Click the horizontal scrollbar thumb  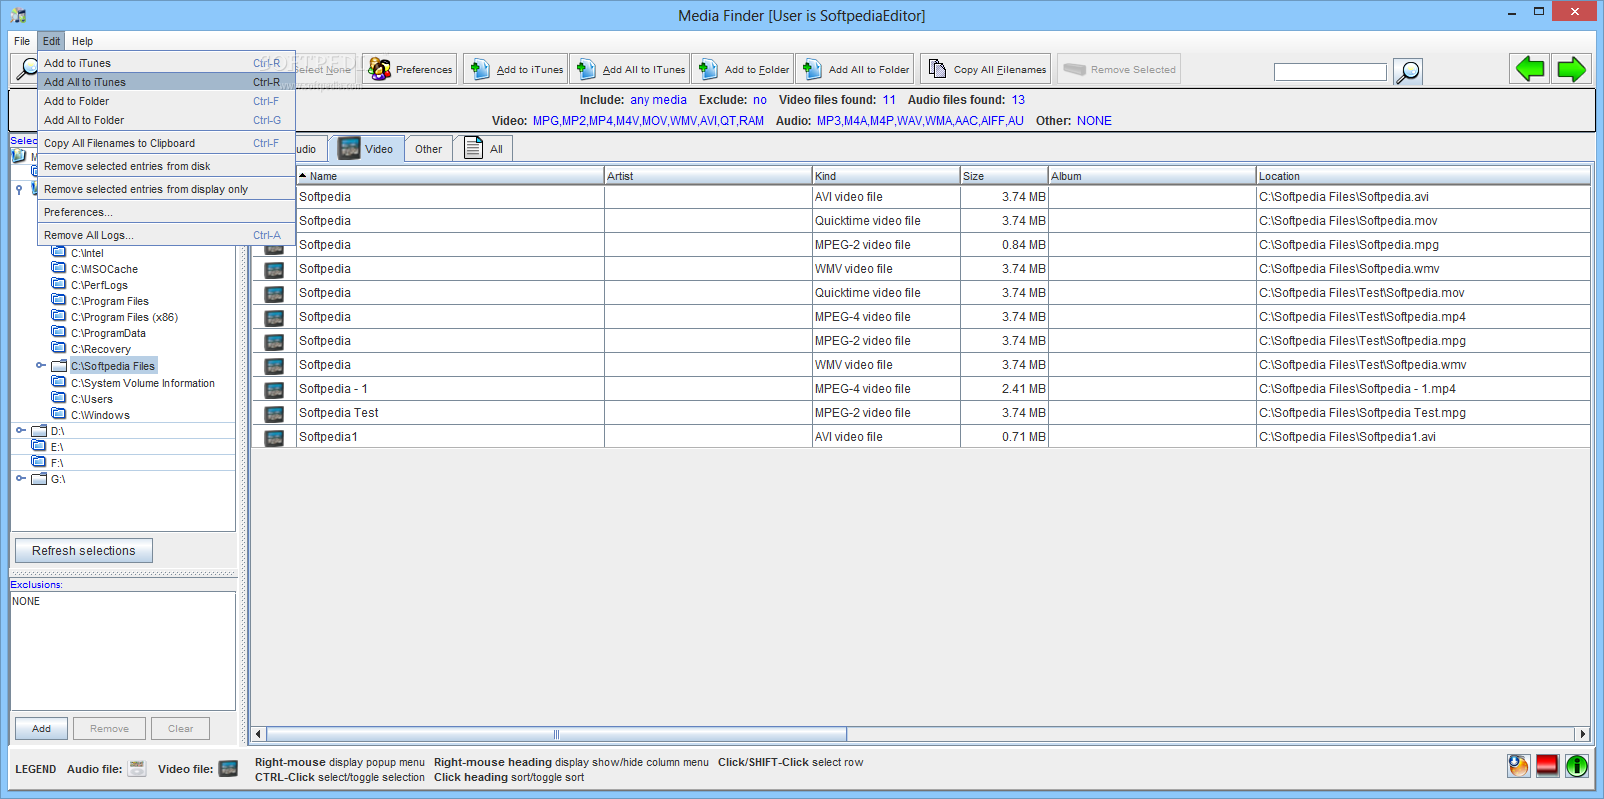click(x=556, y=734)
